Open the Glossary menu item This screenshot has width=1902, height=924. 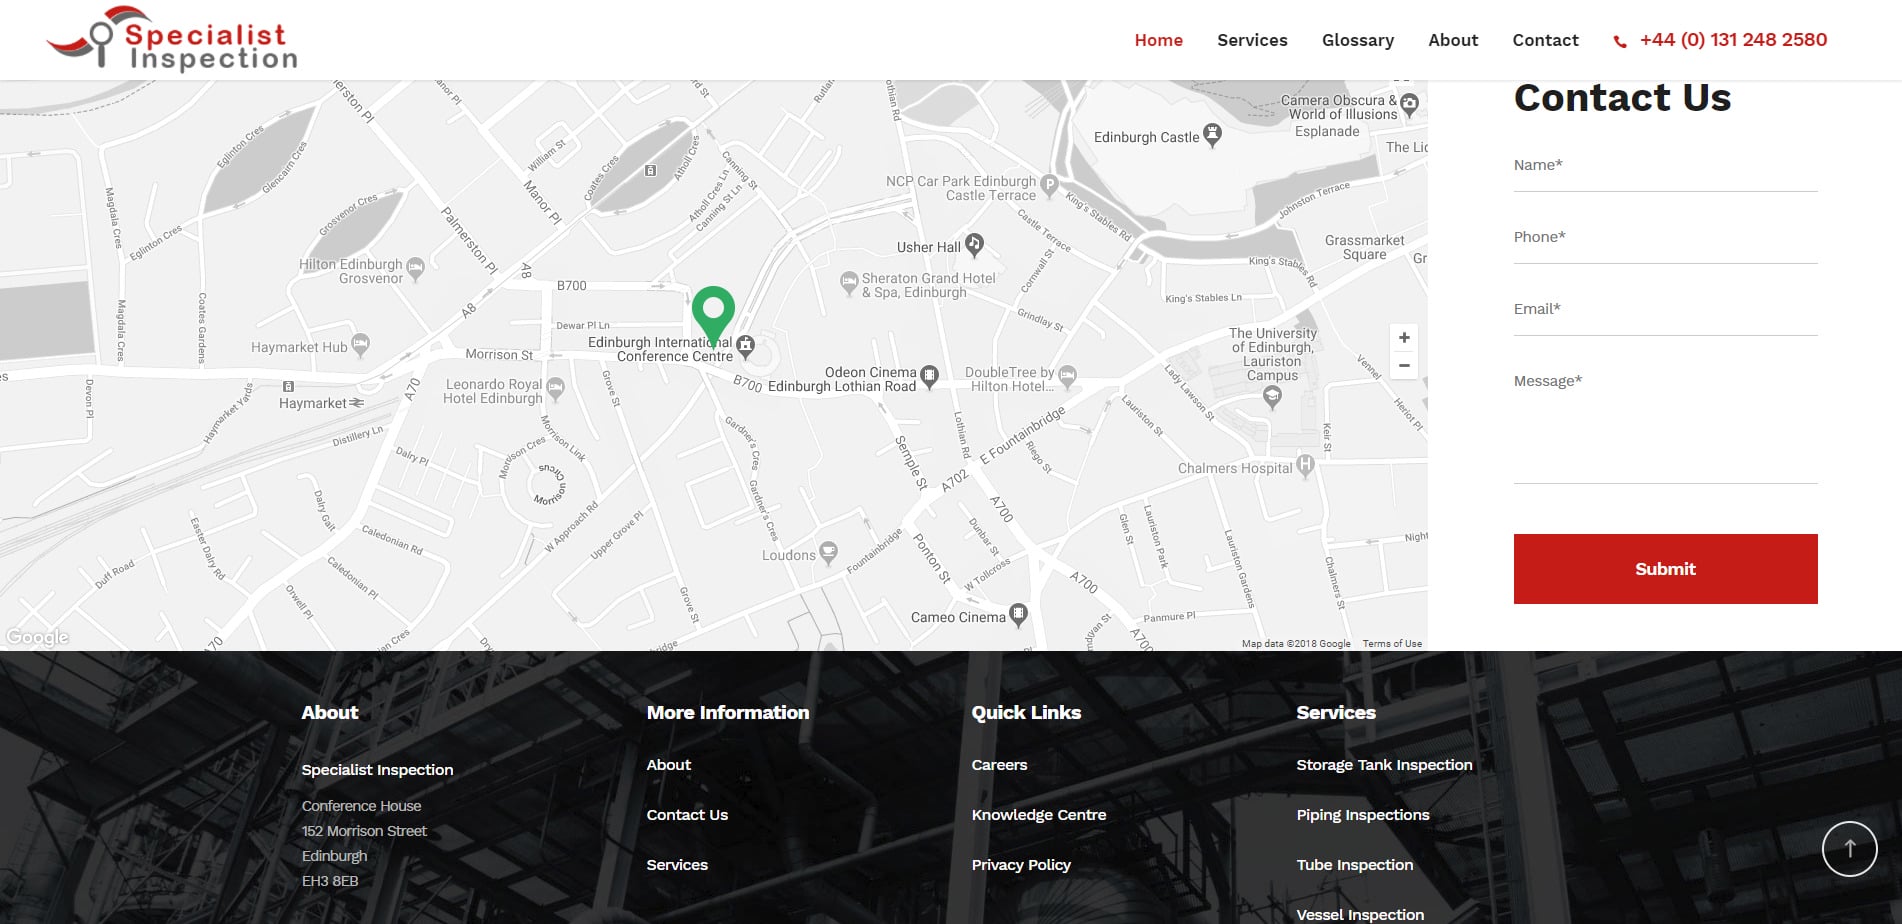pyautogui.click(x=1357, y=40)
